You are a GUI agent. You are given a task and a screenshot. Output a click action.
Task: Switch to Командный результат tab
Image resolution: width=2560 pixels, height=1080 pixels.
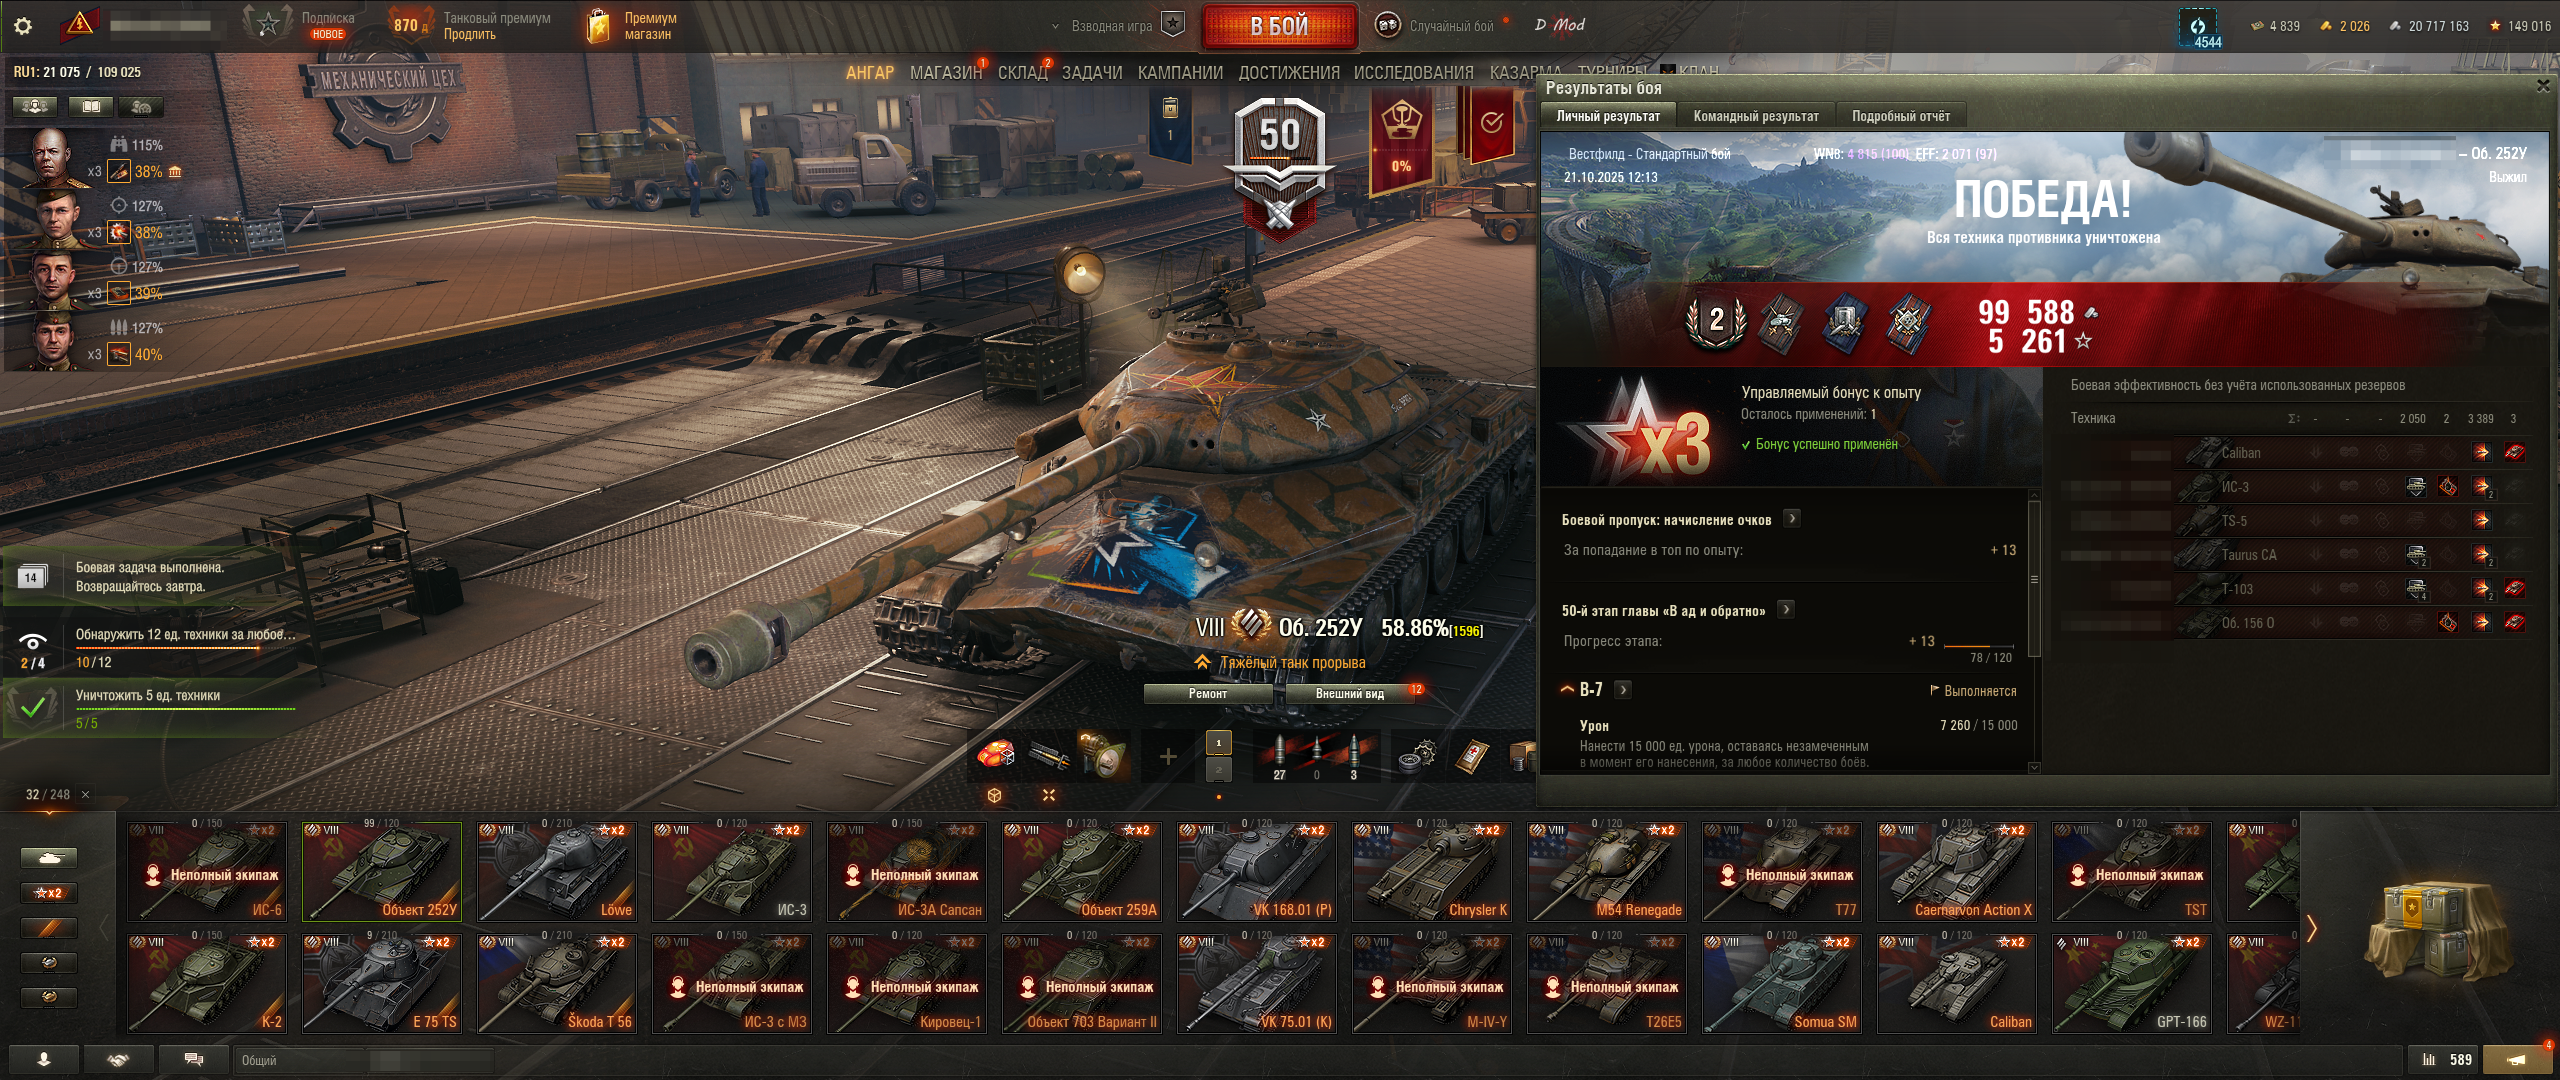(x=1756, y=116)
